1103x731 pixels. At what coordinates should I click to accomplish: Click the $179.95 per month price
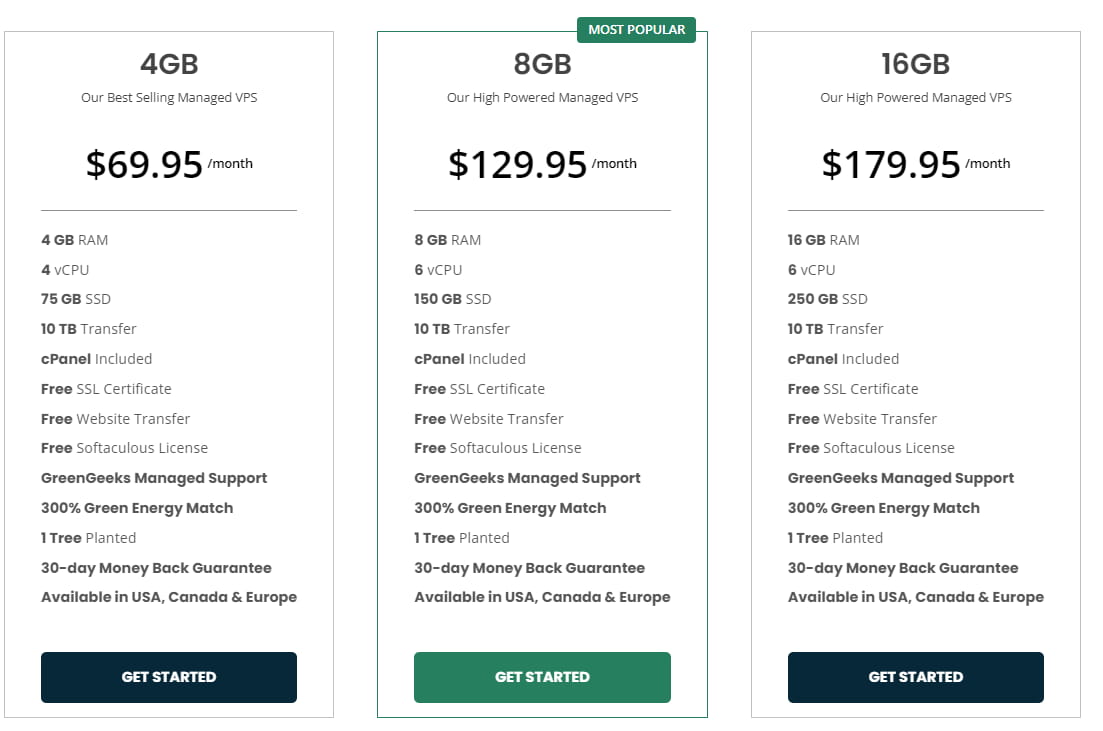pos(891,165)
